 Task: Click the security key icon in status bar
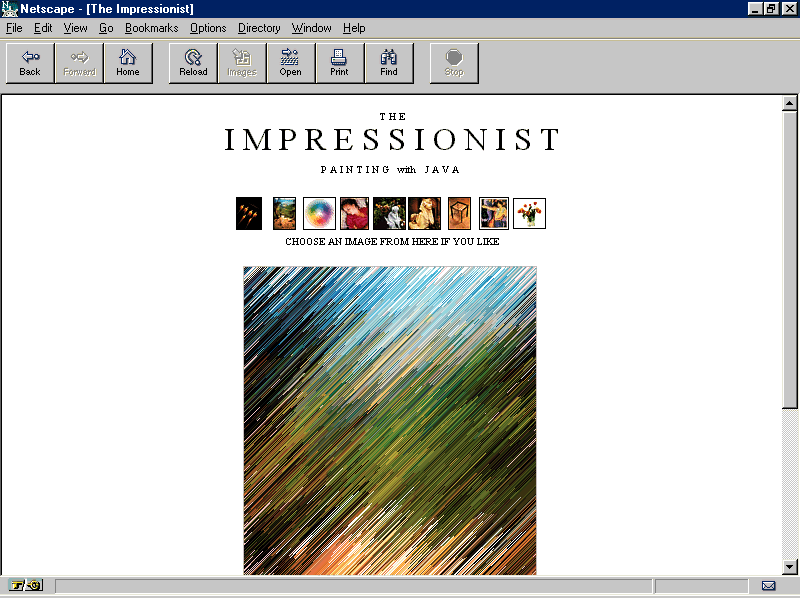26,586
